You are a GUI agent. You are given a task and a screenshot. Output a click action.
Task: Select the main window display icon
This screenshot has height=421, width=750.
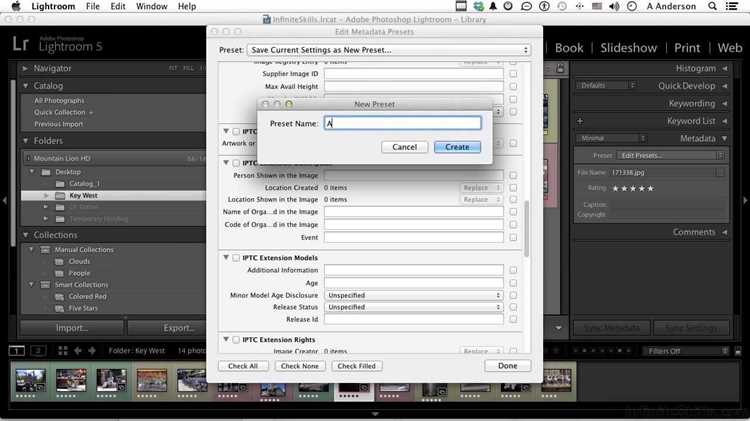(17, 351)
